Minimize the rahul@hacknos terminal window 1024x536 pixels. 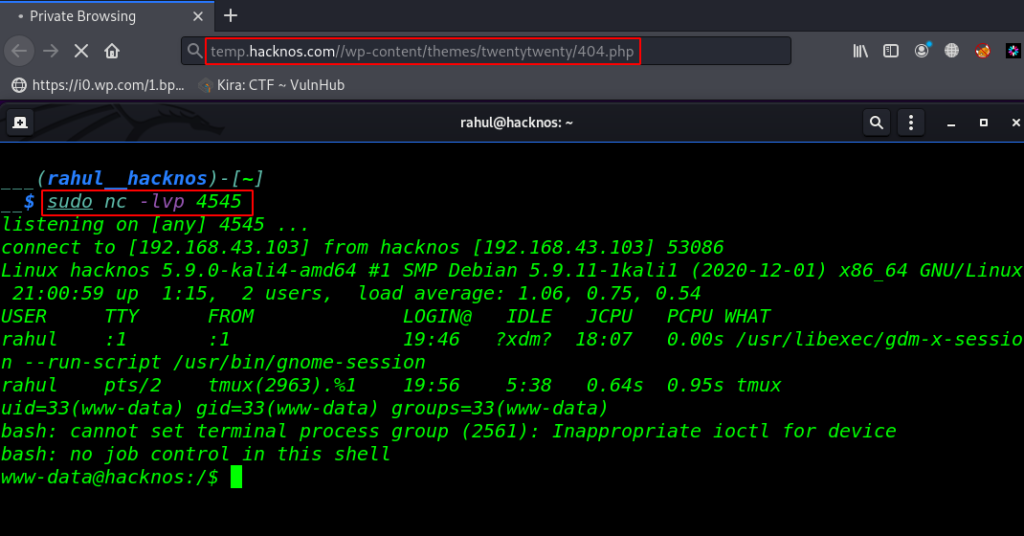click(951, 123)
